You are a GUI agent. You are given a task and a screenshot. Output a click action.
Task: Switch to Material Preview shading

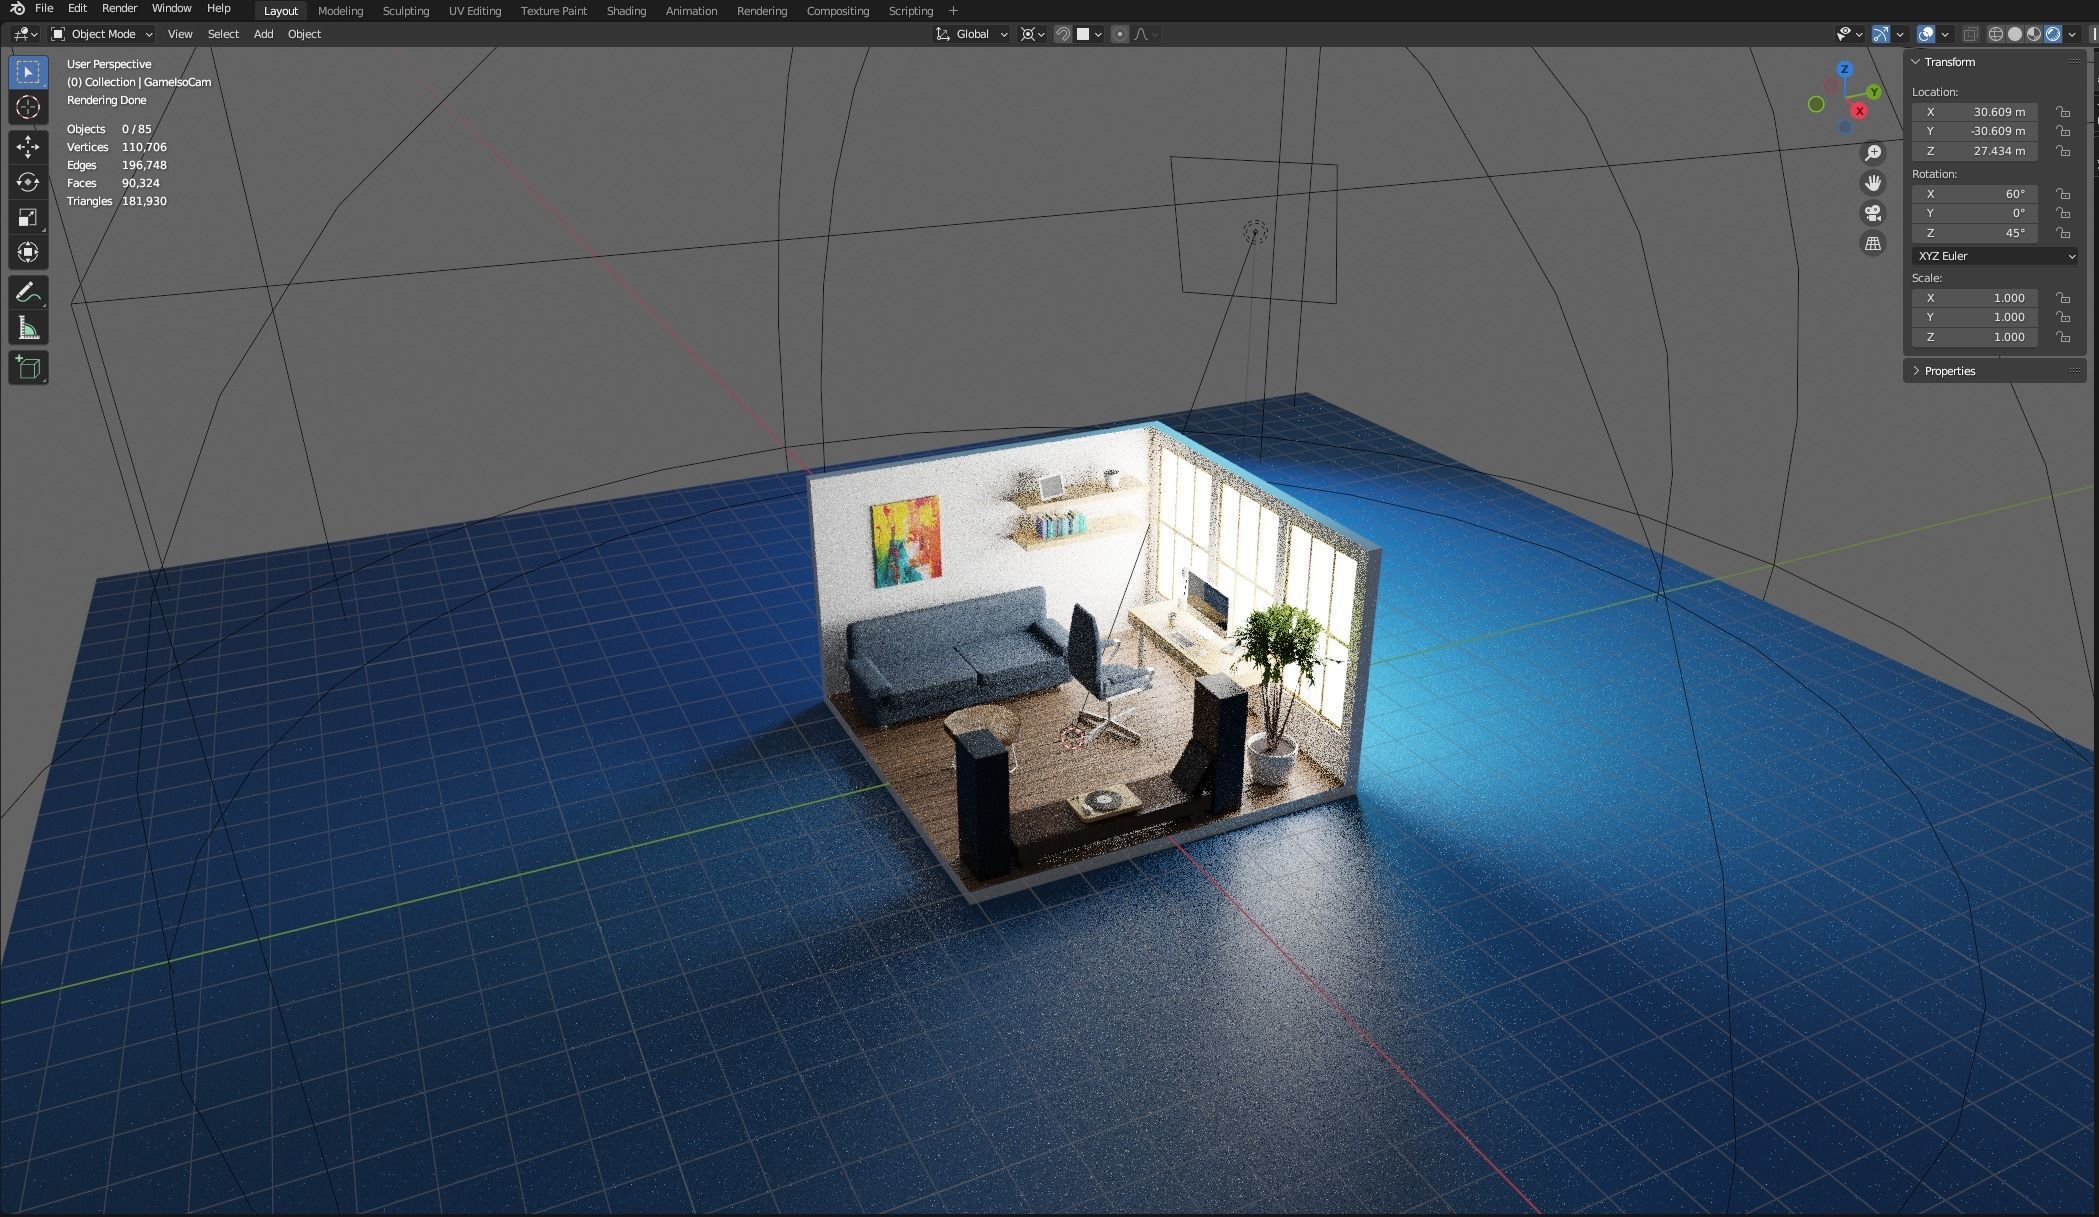2033,34
